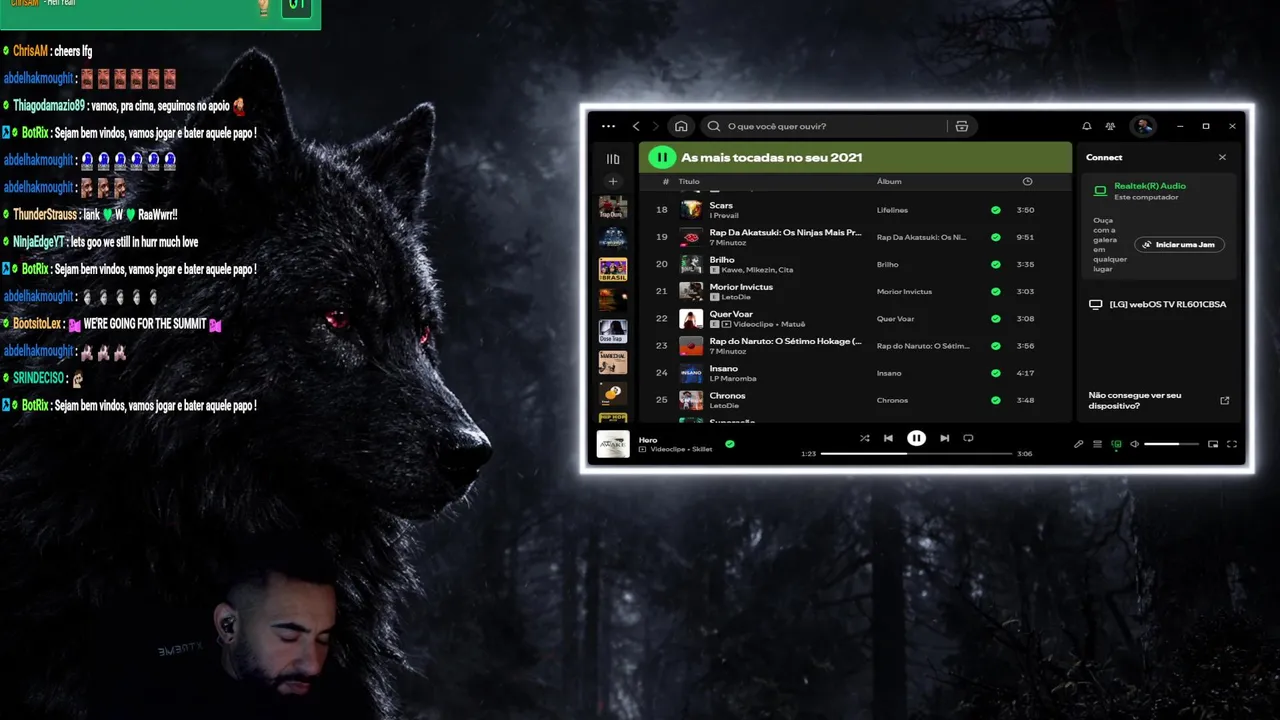Viewport: 1280px width, 720px height.
Task: Click chat username 'NinjaEdgeYT'
Action: (39, 242)
